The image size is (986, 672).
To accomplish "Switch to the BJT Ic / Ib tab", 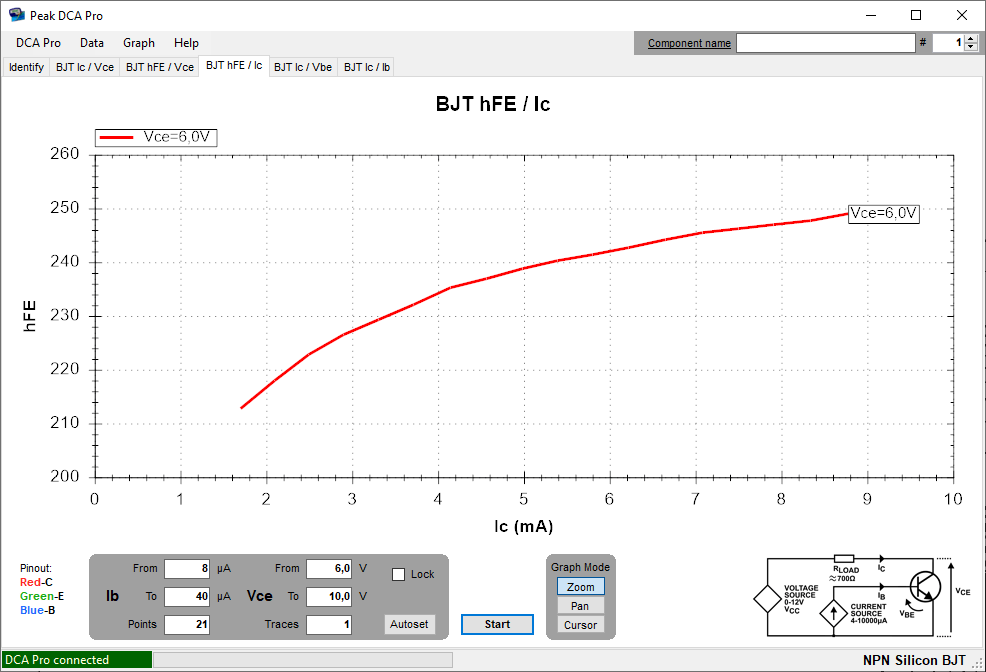I will coord(367,67).
